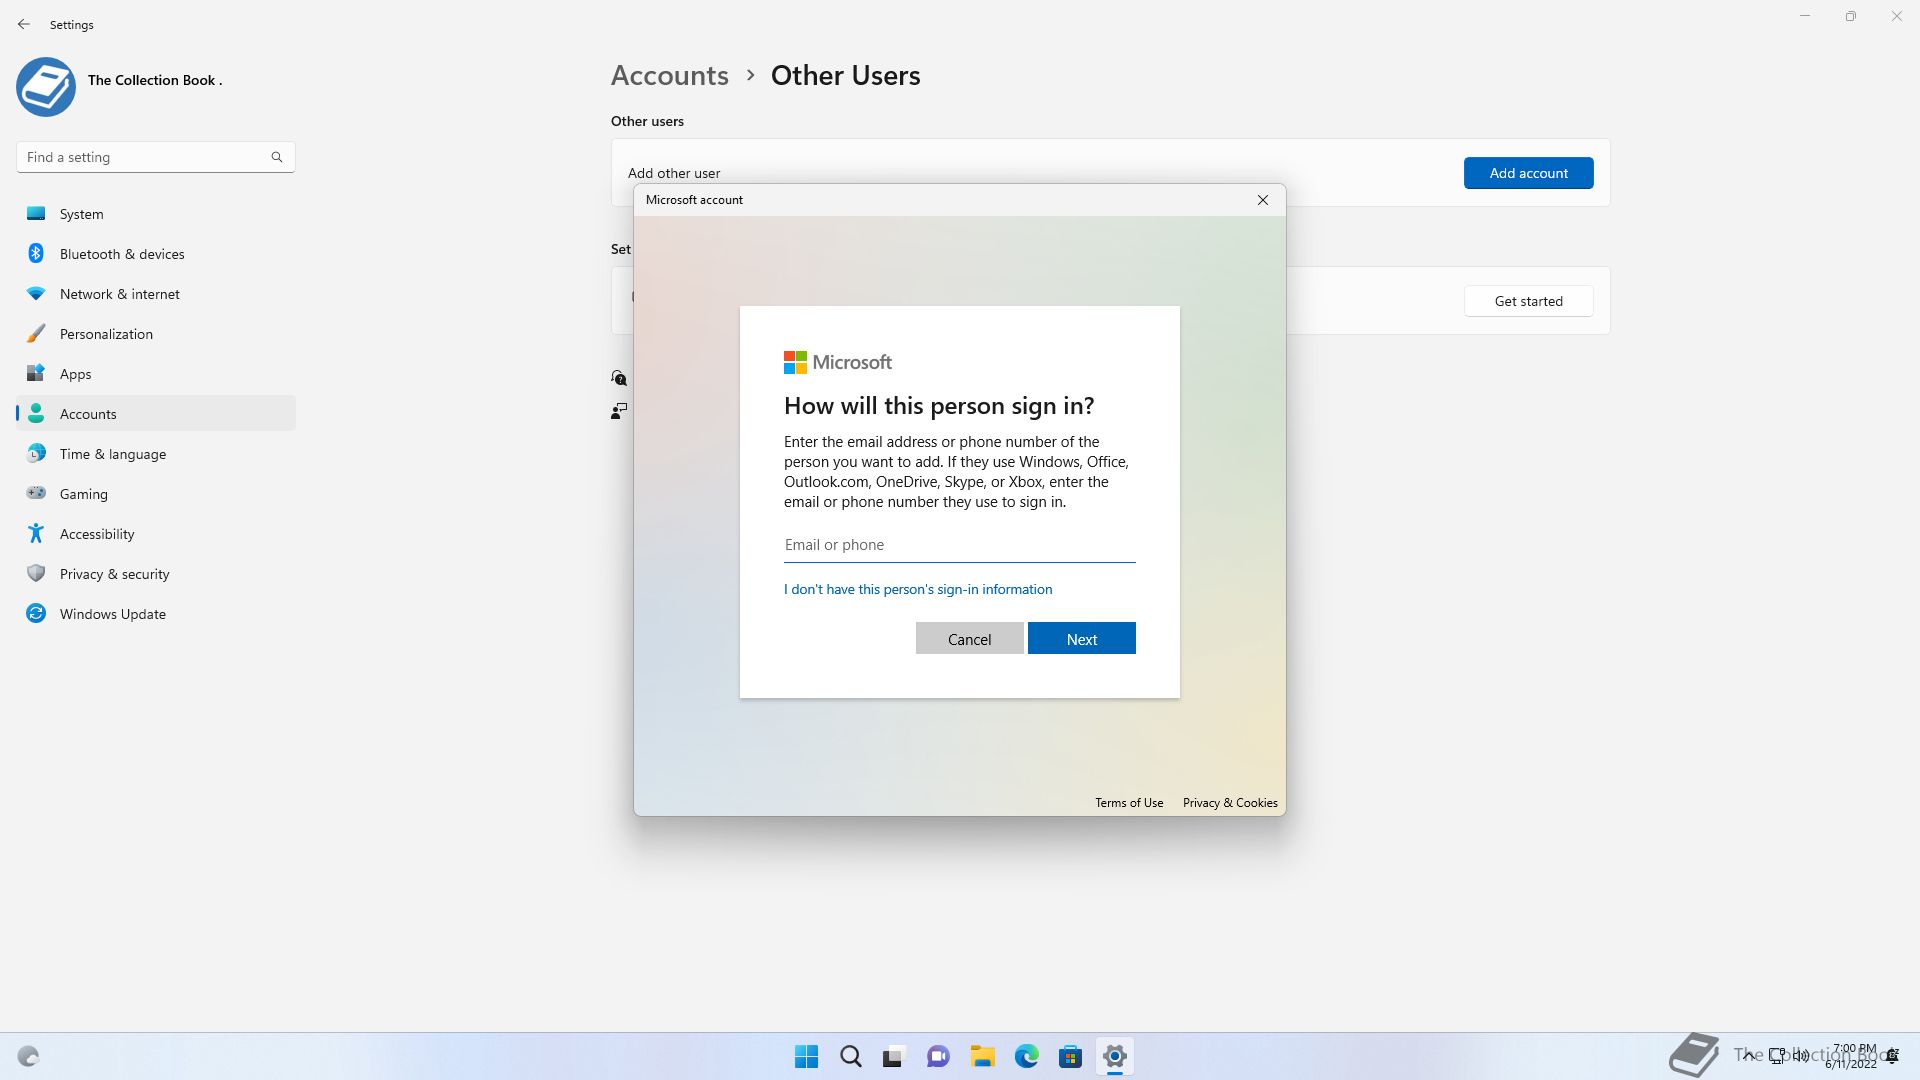Select the Accounts person icon
1920x1080 pixels.
click(36, 413)
